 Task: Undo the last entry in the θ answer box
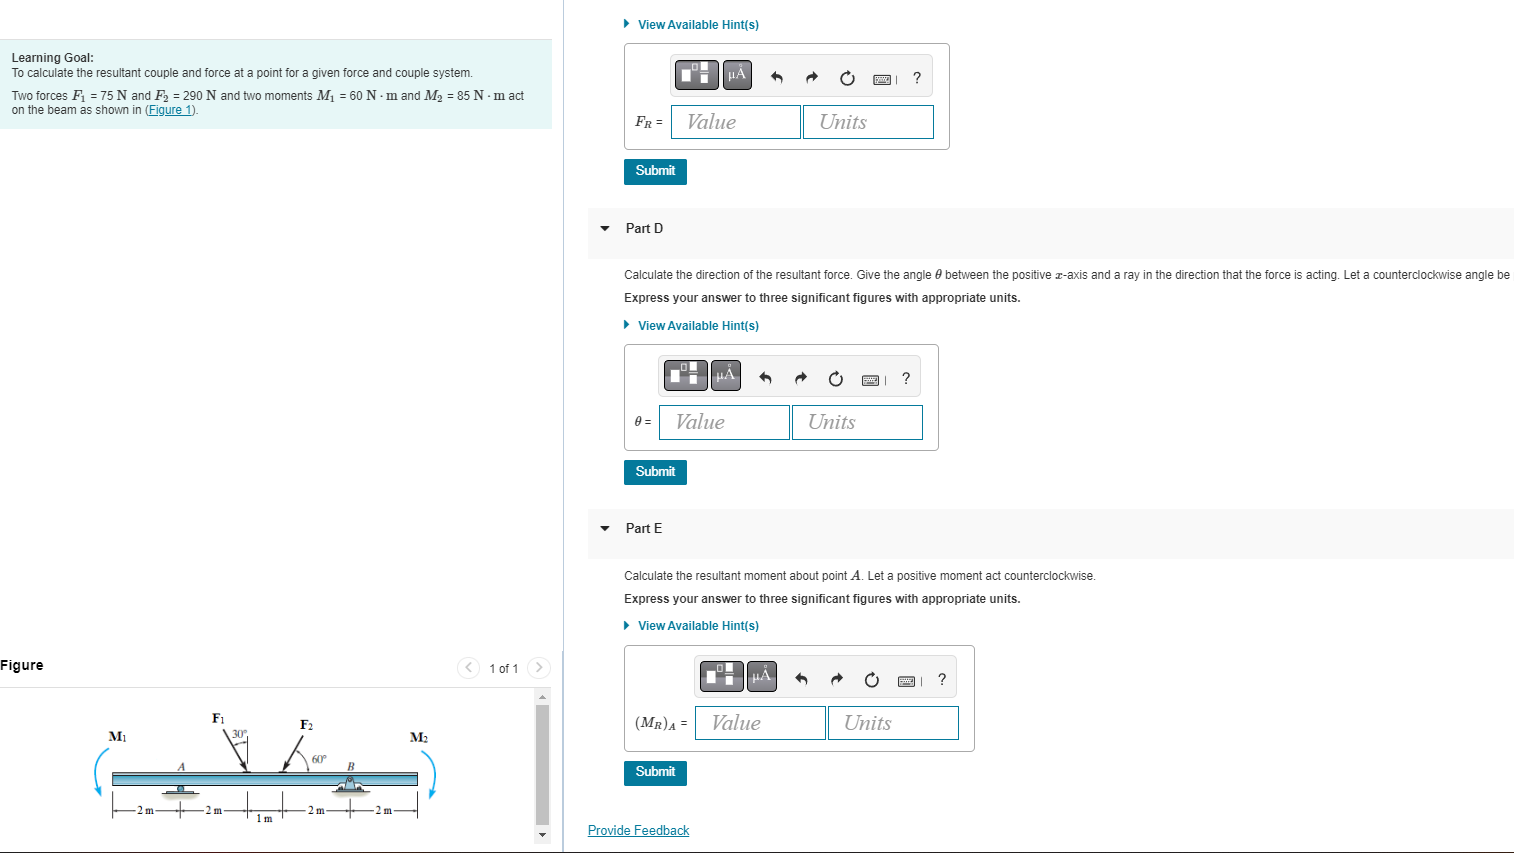pyautogui.click(x=765, y=377)
